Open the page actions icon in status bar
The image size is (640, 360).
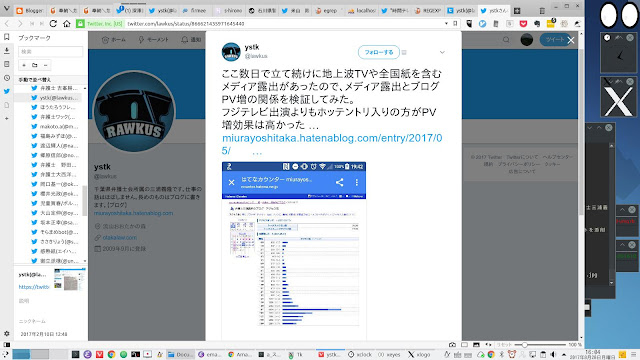click(488, 345)
